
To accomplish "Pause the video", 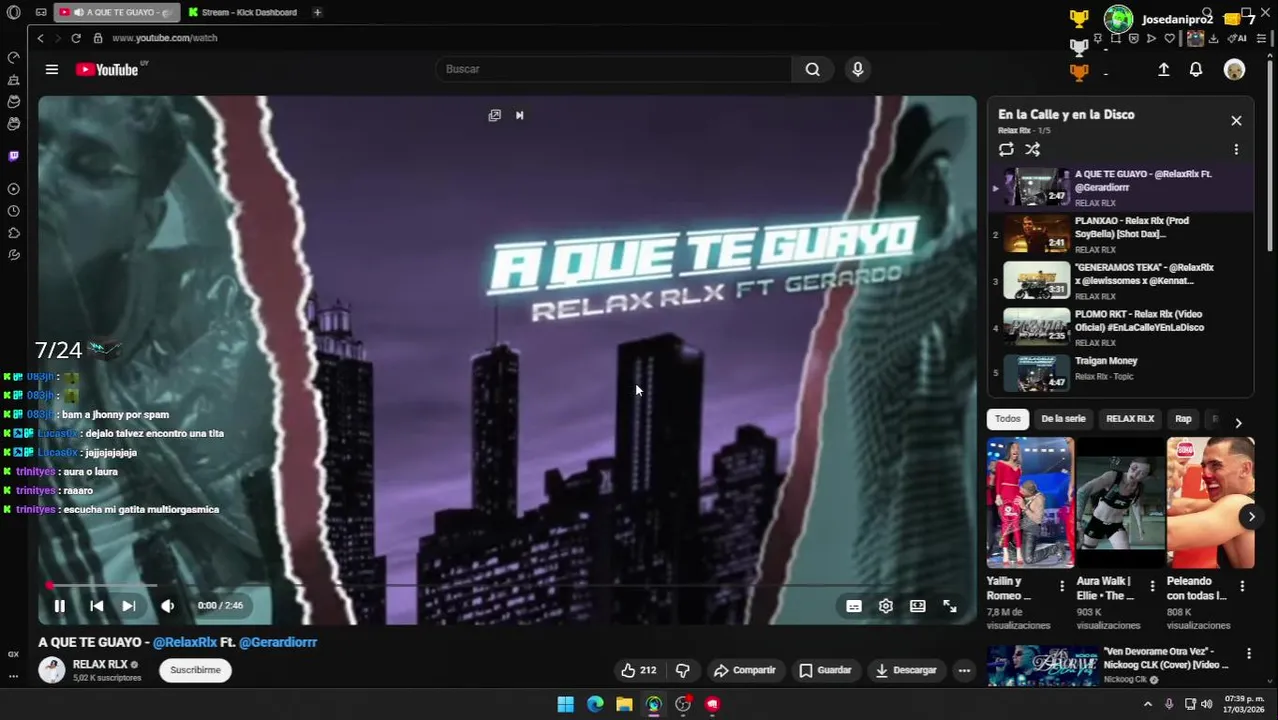I will pyautogui.click(x=59, y=606).
